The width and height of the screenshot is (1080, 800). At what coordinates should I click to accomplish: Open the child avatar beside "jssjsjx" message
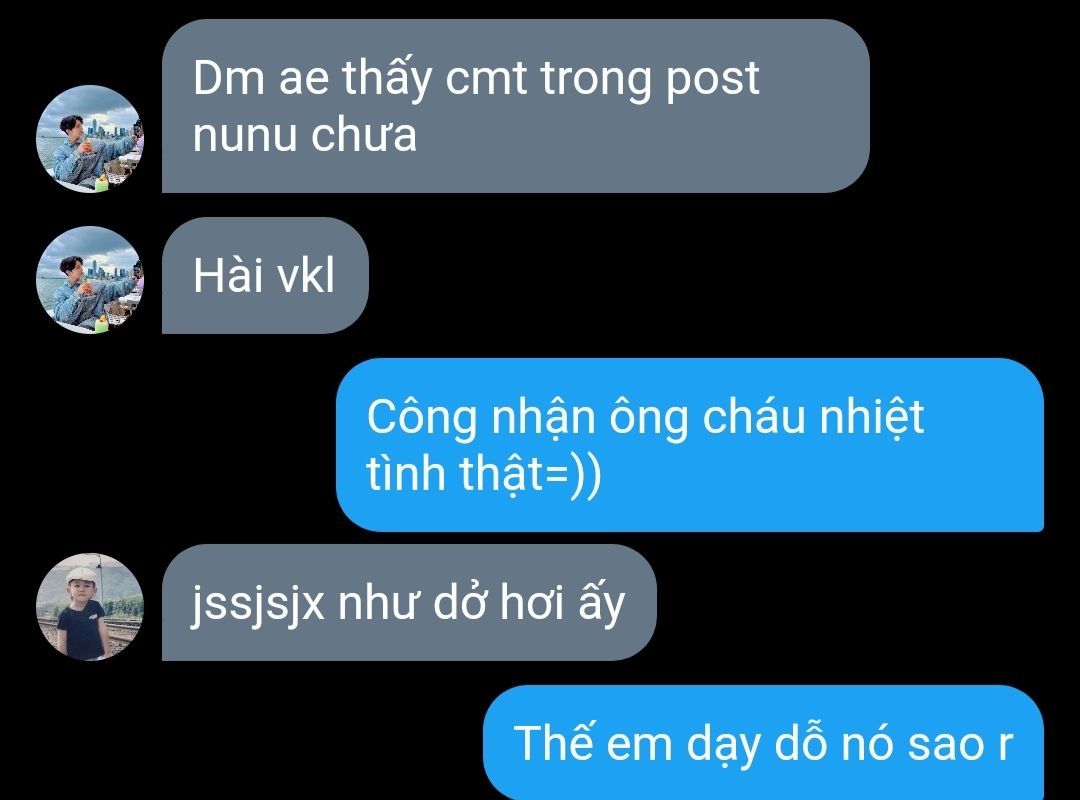[x=90, y=606]
